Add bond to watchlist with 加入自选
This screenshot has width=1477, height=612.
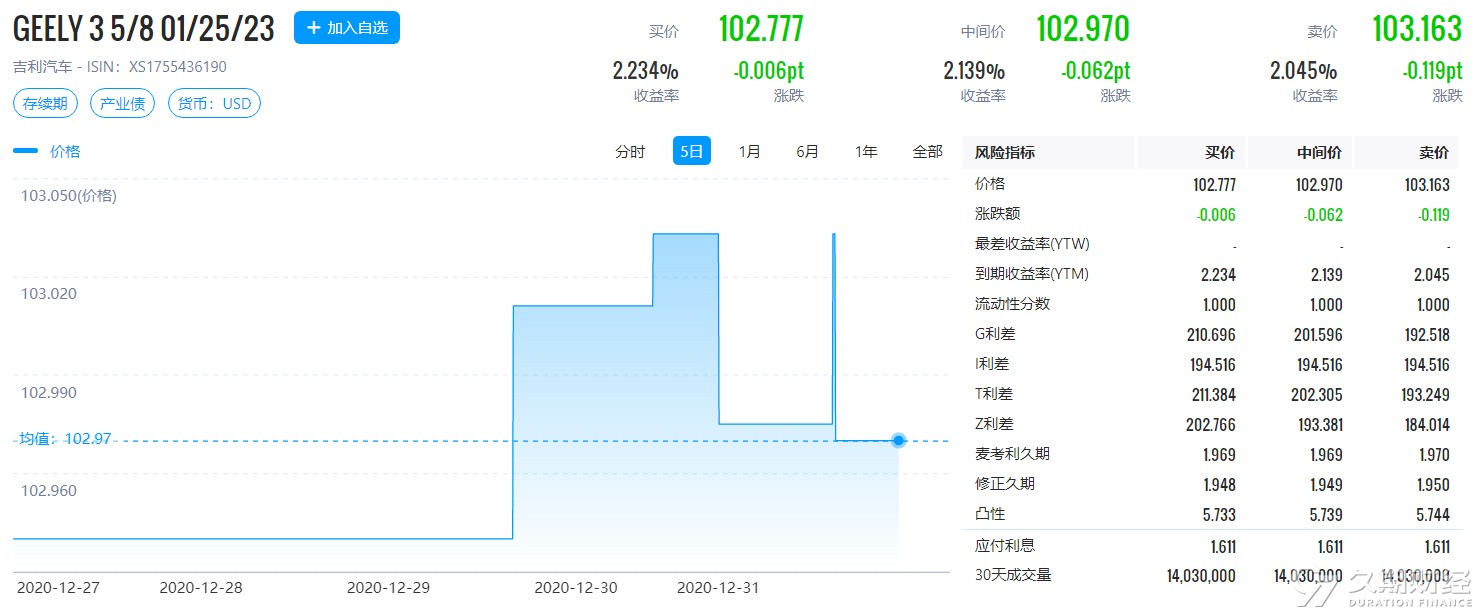[346, 28]
